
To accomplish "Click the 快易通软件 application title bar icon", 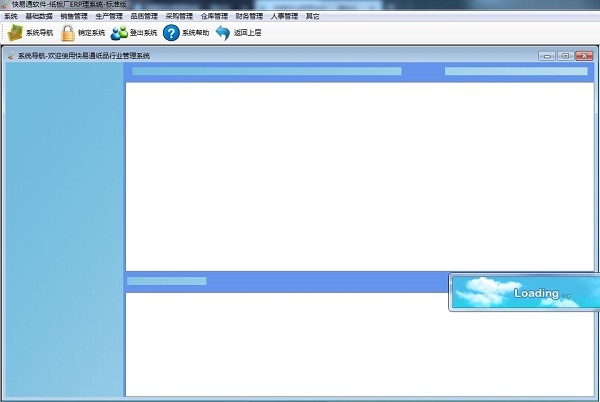I will click(x=5, y=5).
